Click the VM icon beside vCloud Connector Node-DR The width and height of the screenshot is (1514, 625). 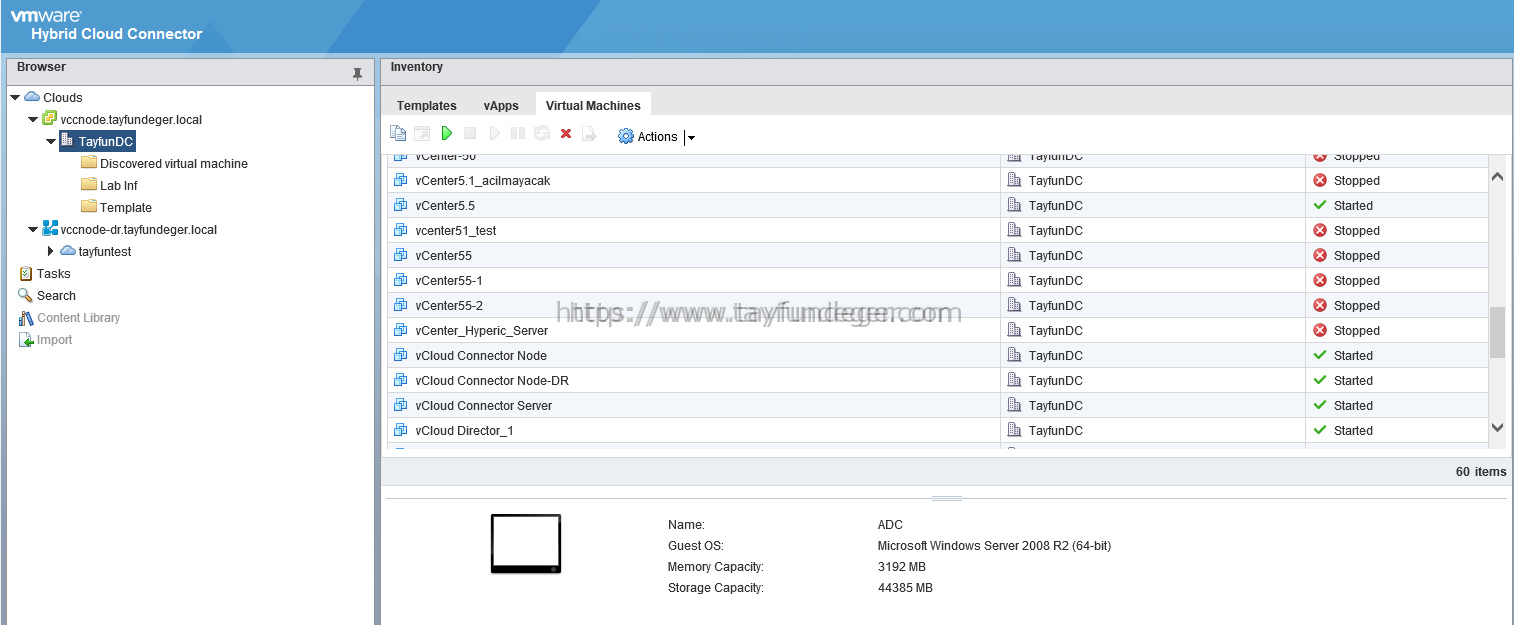[x=401, y=381]
